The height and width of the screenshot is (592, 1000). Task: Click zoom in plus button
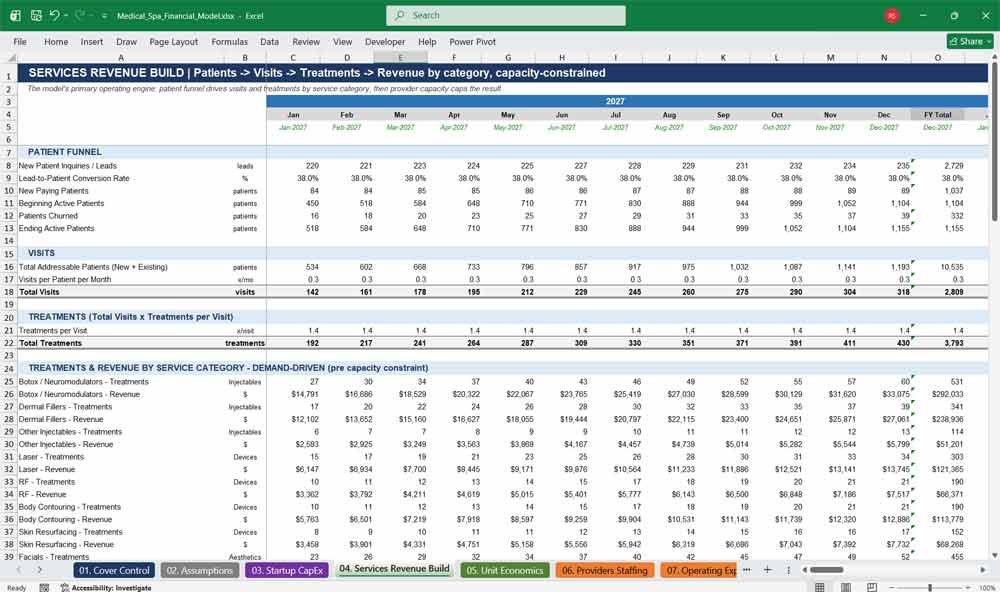(x=969, y=587)
